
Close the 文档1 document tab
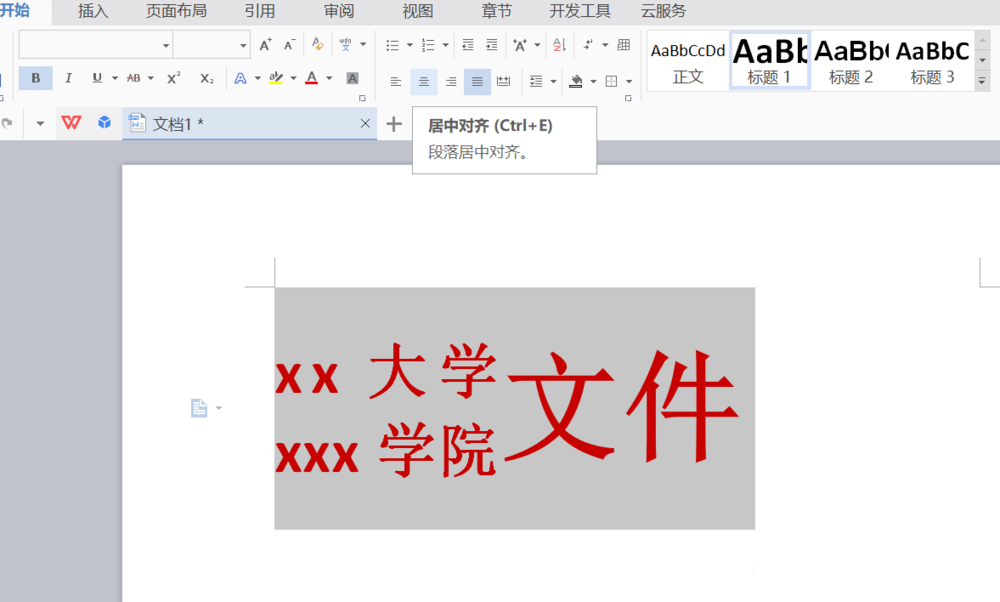pos(365,122)
